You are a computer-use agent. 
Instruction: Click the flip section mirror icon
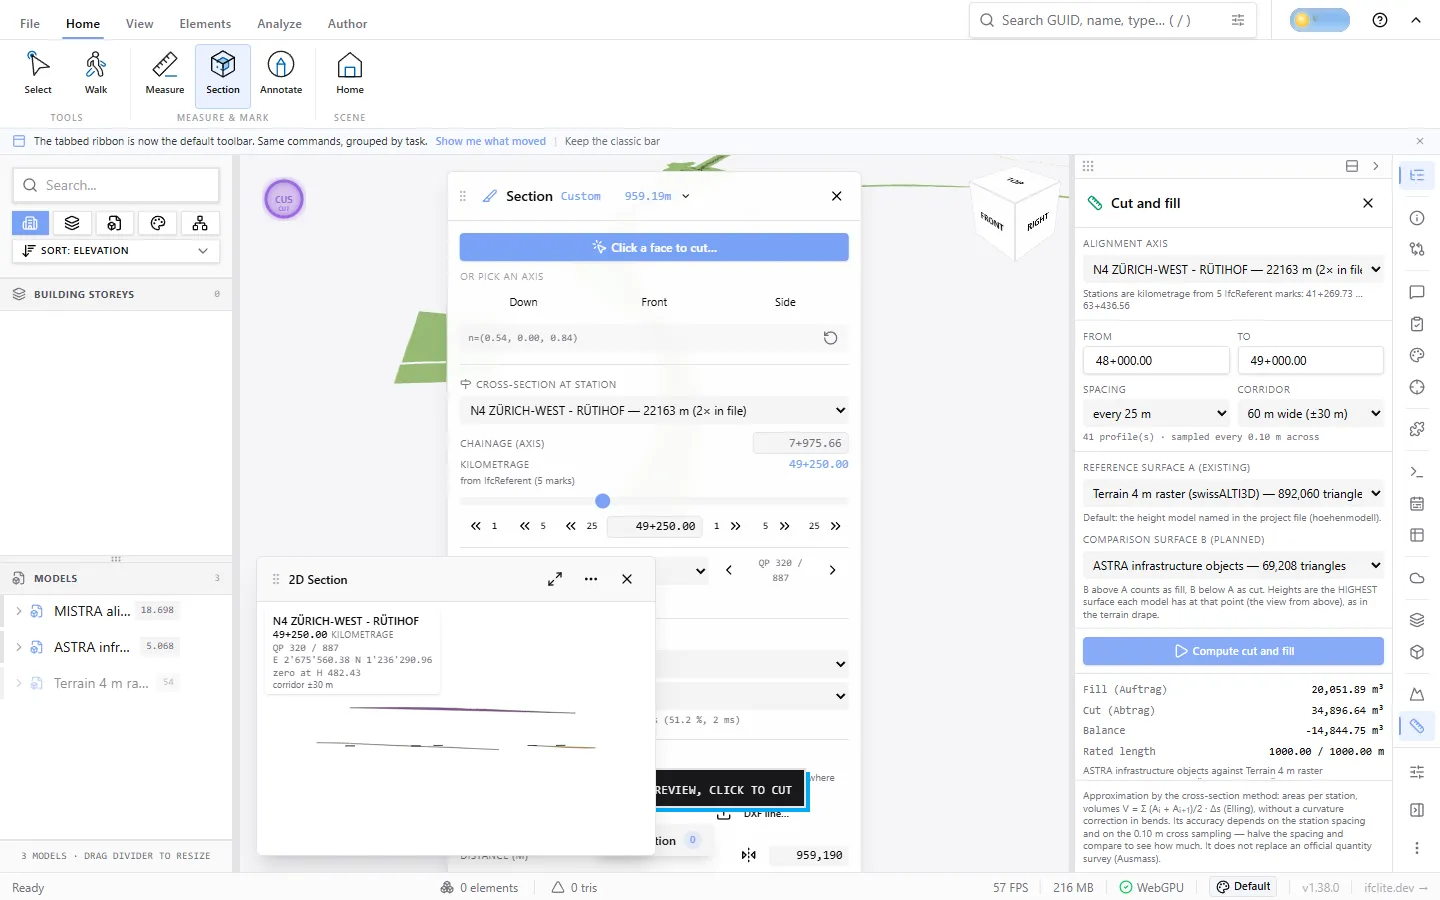(x=749, y=855)
